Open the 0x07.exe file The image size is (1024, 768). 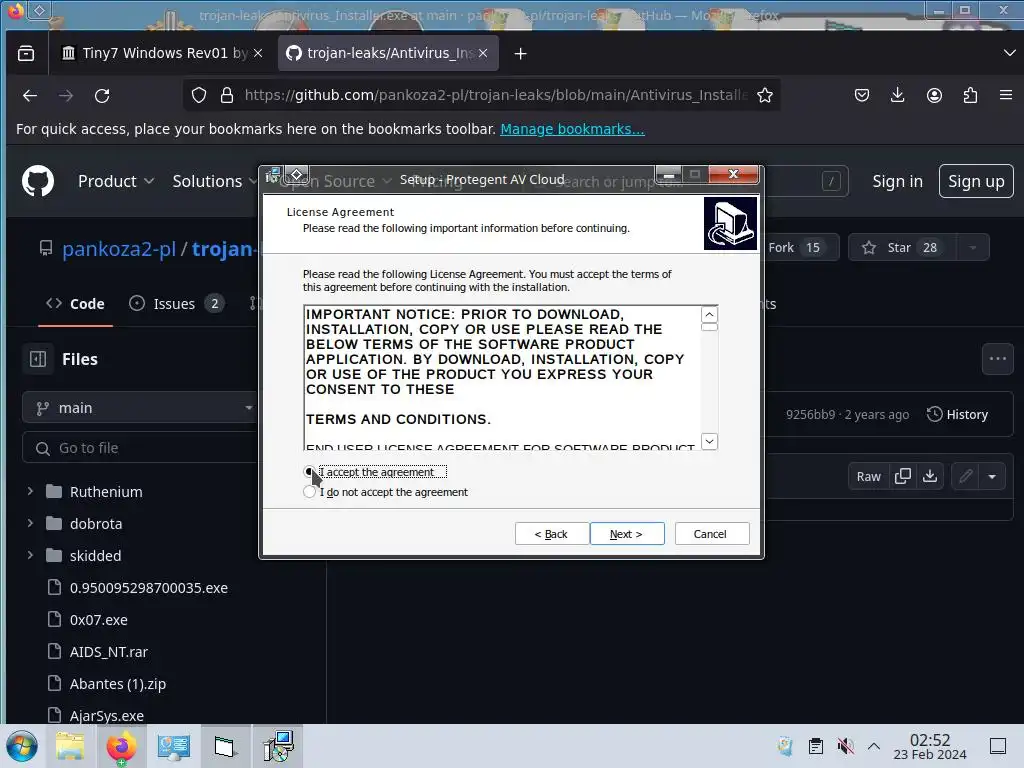pyautogui.click(x=98, y=620)
